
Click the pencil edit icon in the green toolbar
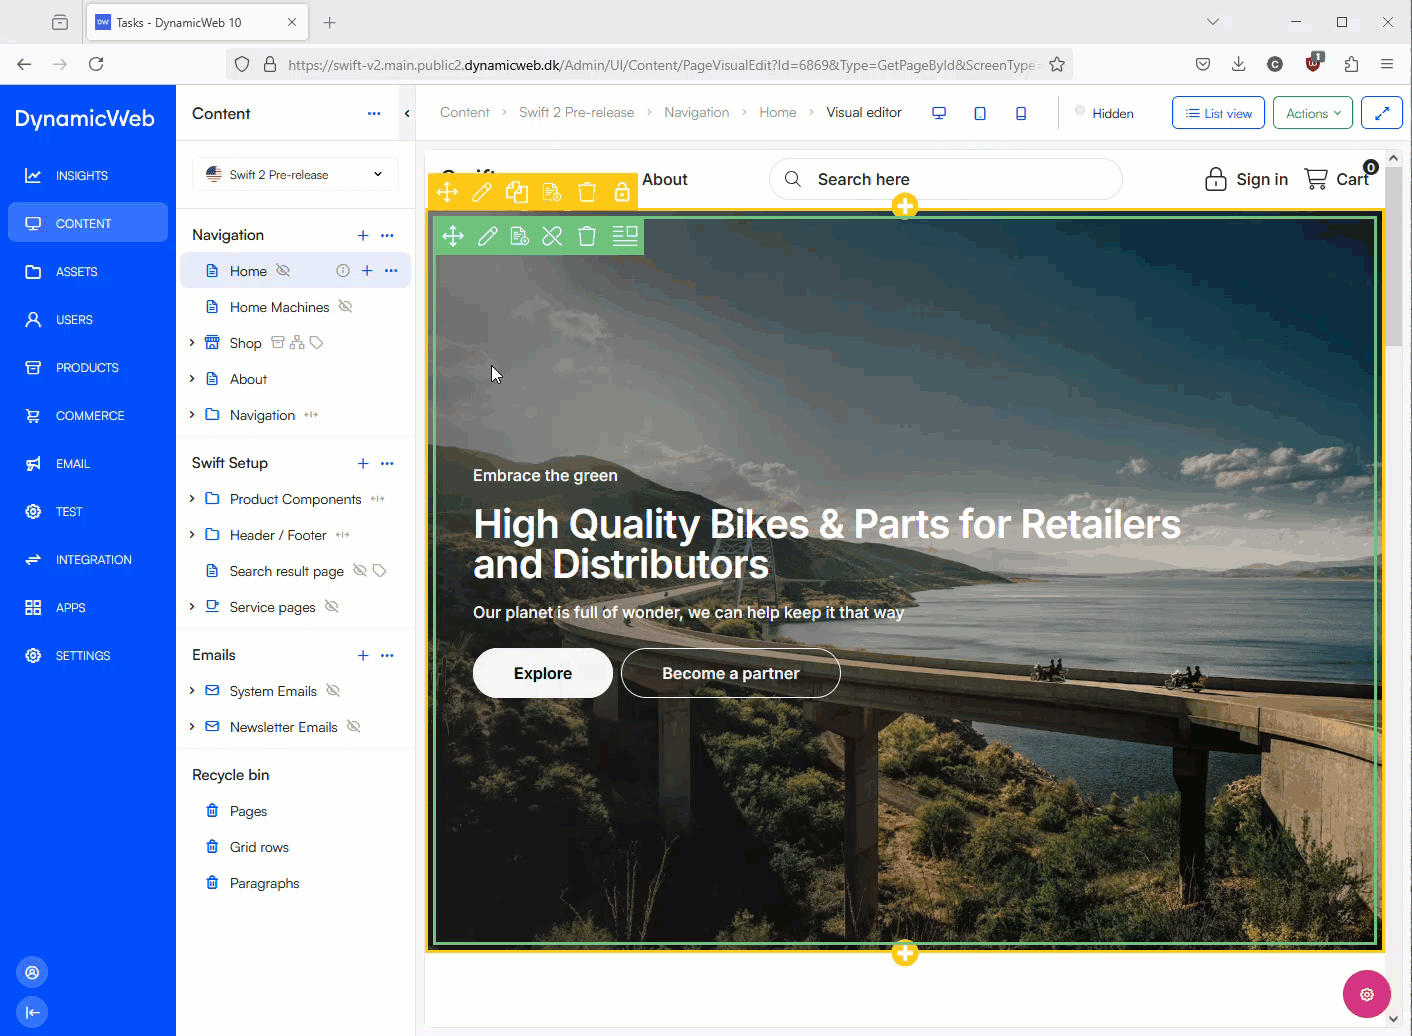click(x=487, y=236)
